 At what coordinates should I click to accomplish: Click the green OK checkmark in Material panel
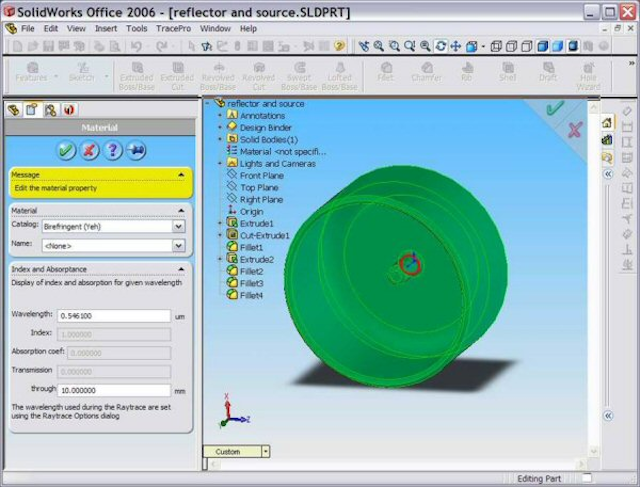66,151
